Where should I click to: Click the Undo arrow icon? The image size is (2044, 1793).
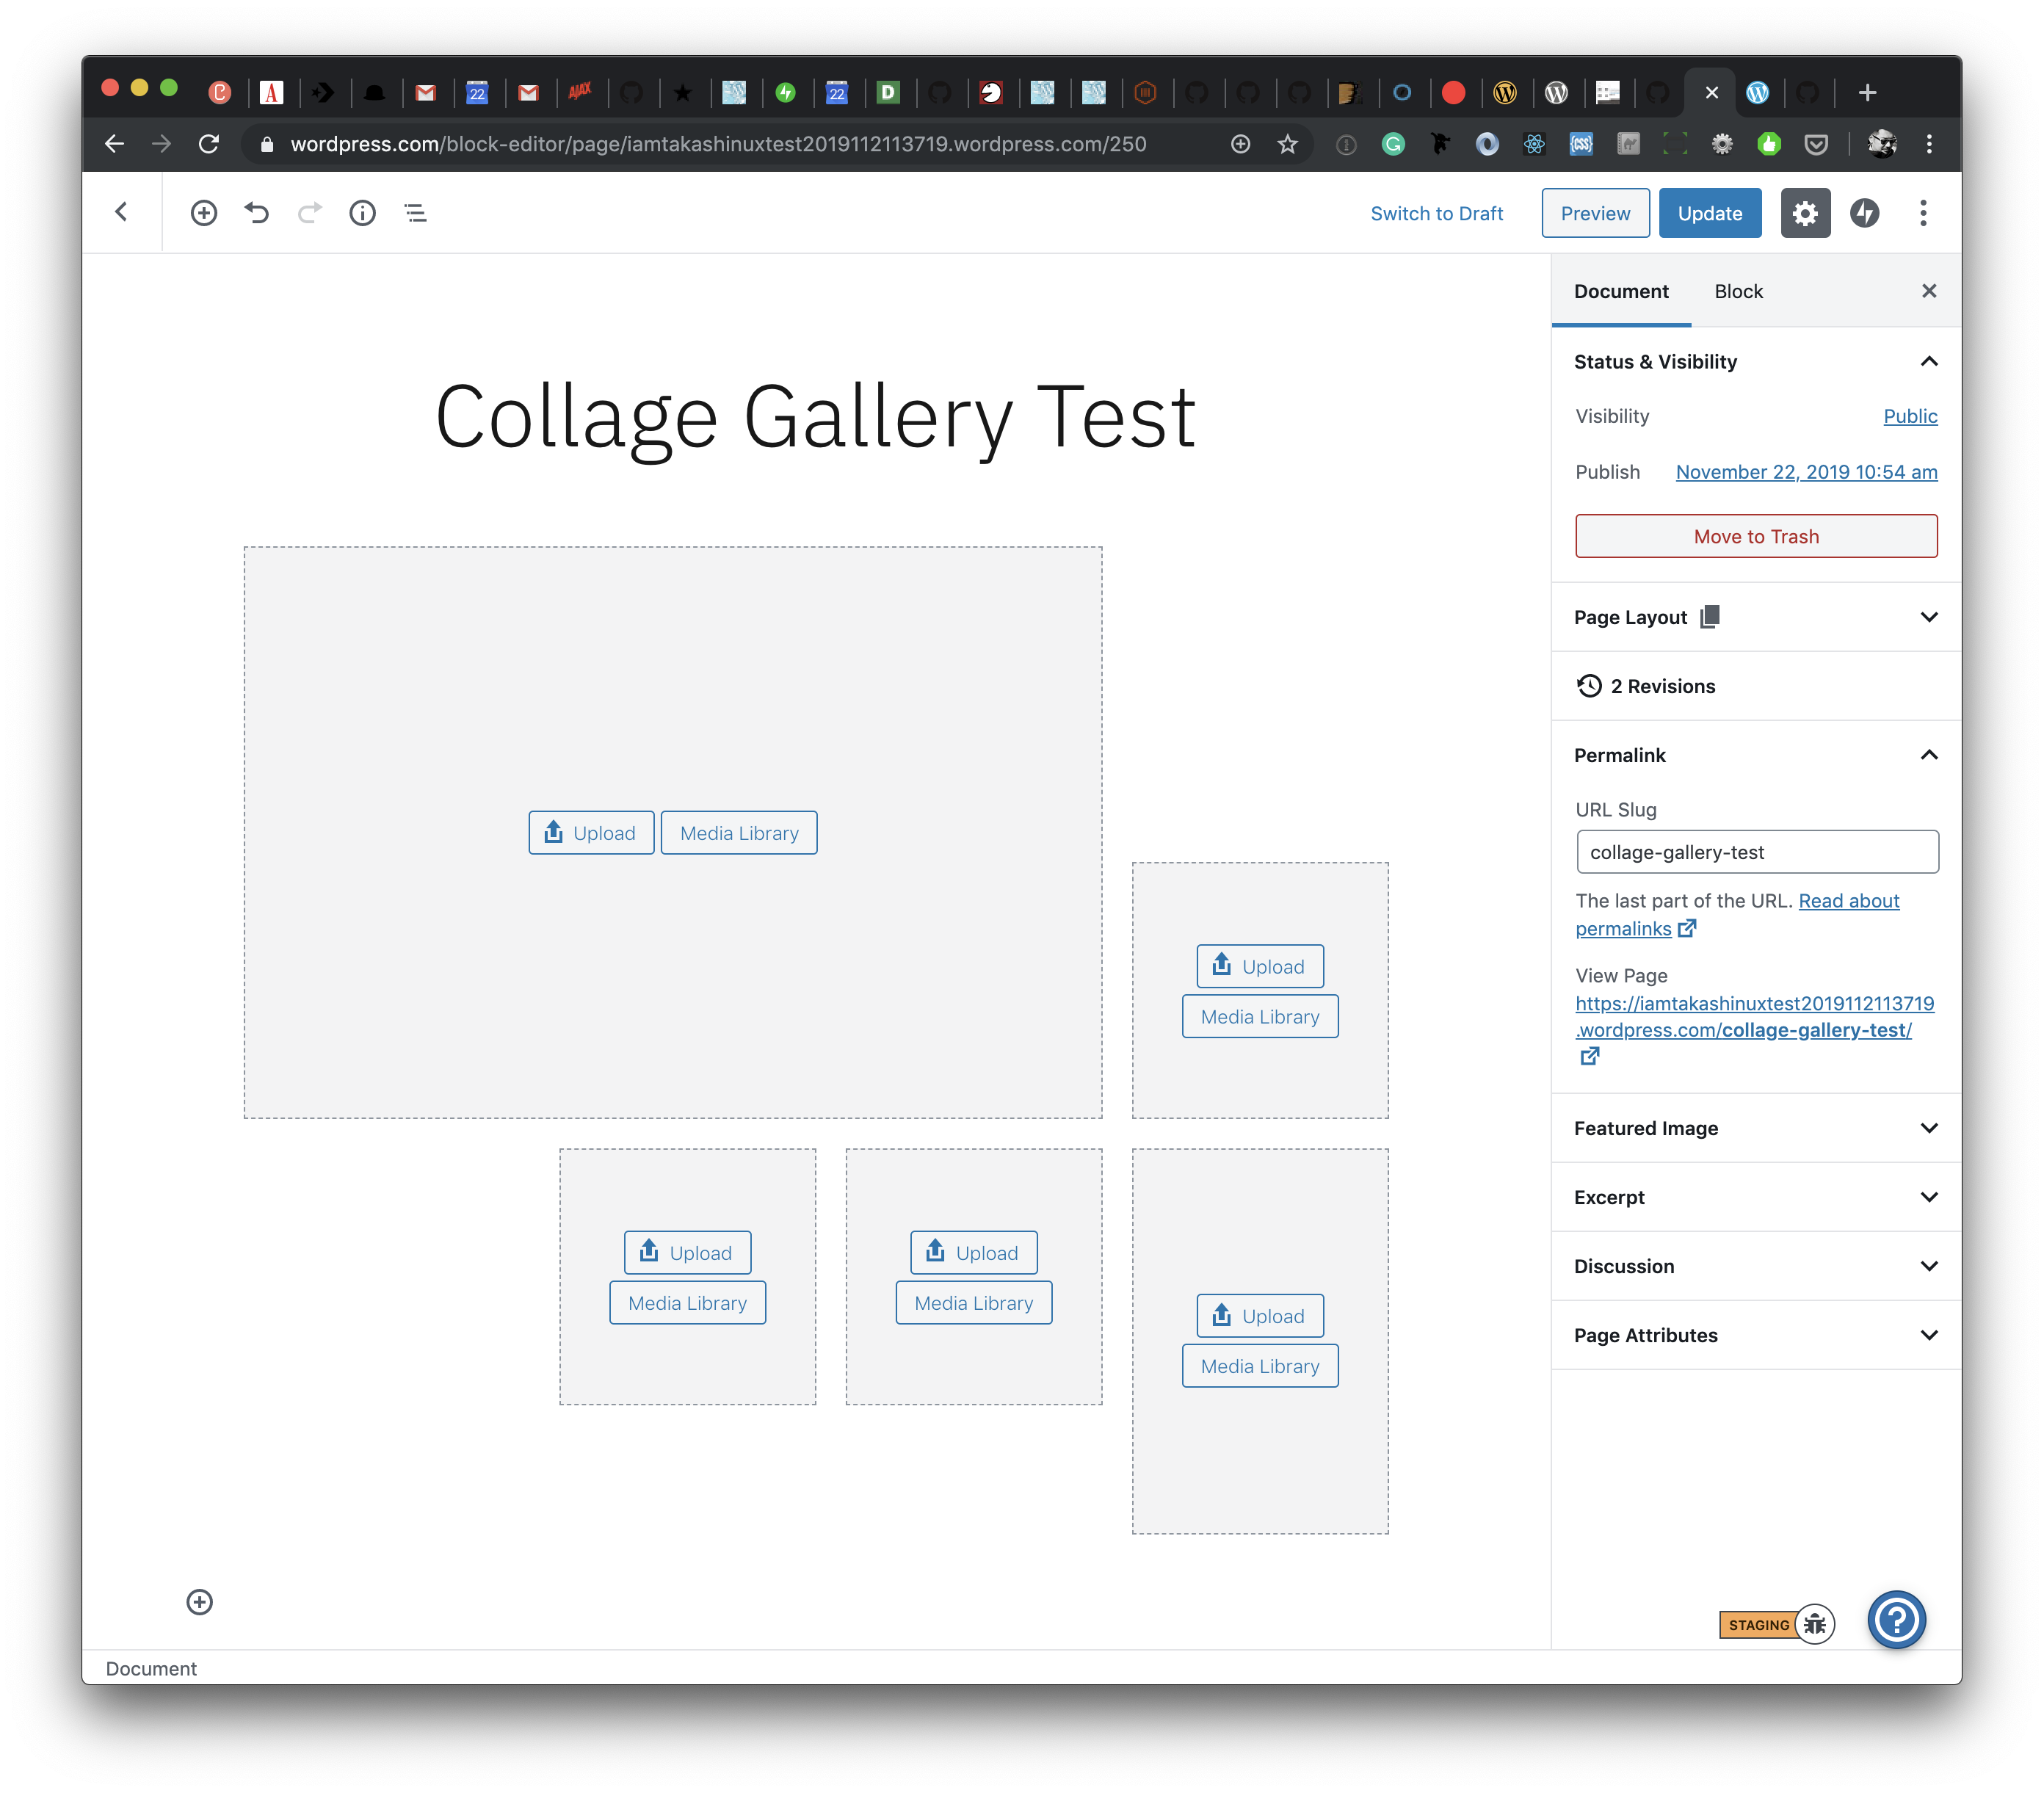257,213
